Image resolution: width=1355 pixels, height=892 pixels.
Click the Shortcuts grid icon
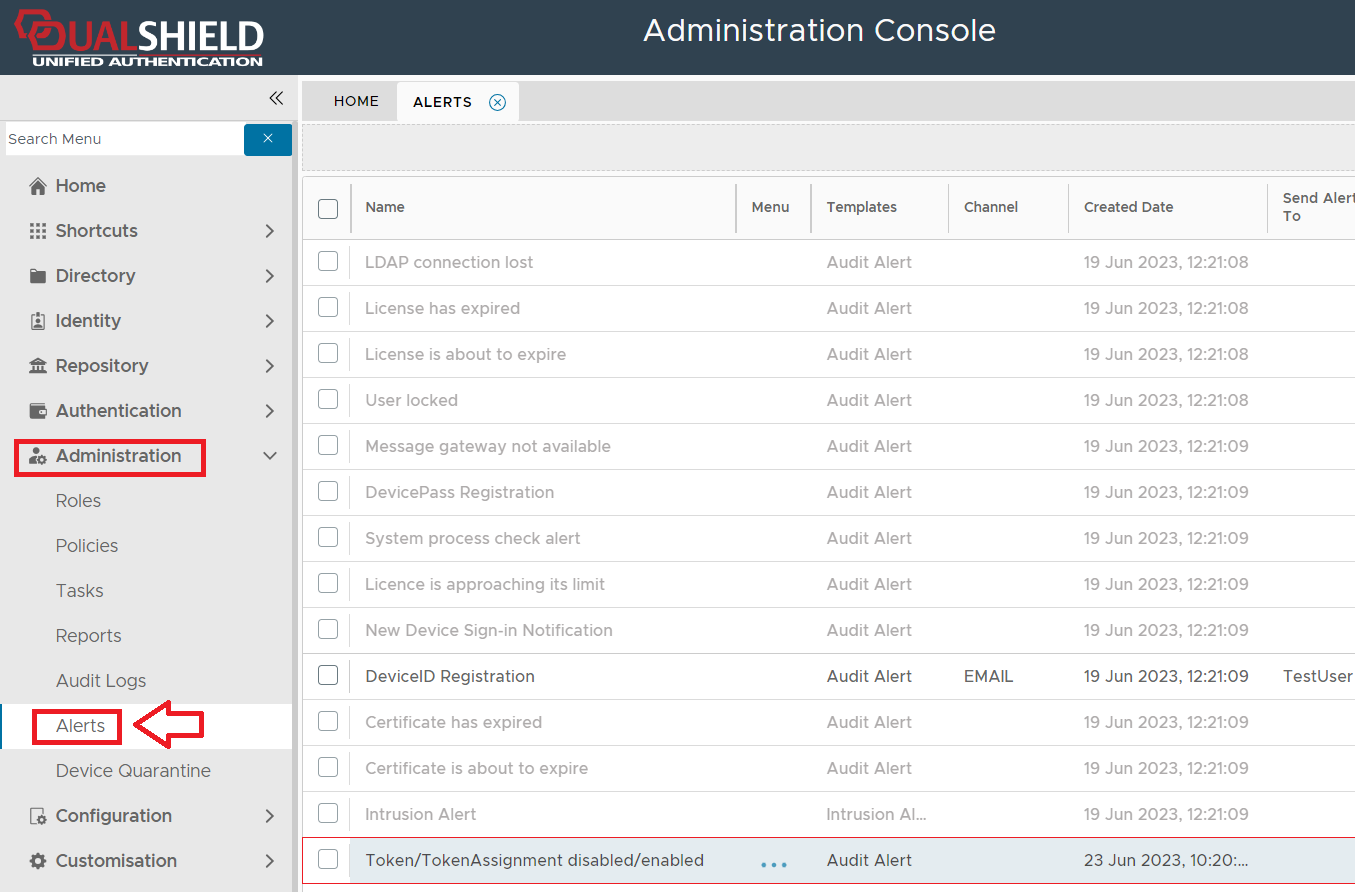point(38,231)
